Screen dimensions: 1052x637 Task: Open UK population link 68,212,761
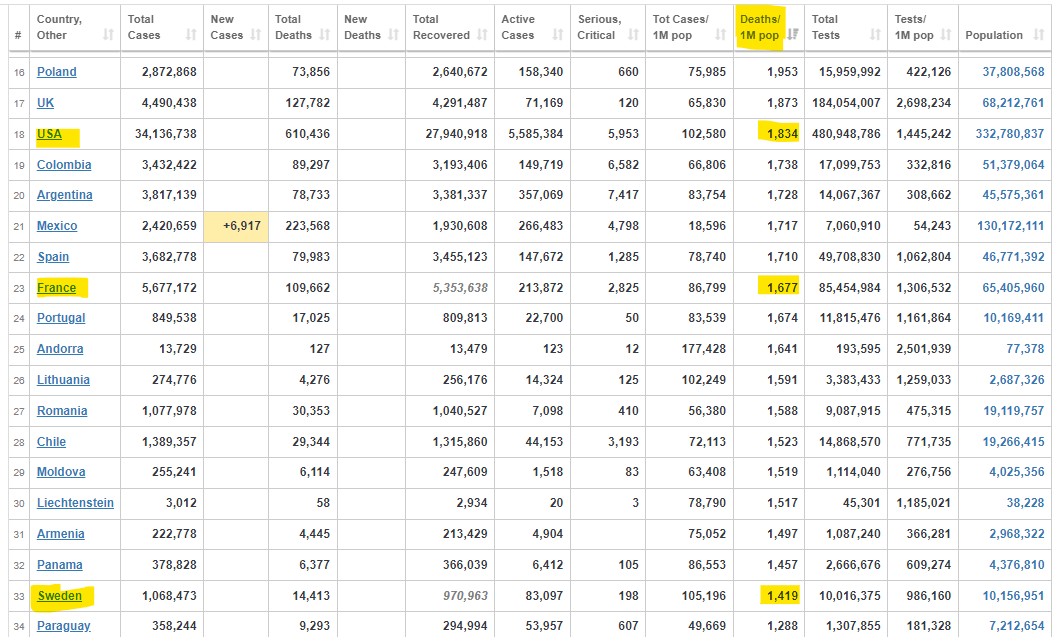(1013, 103)
